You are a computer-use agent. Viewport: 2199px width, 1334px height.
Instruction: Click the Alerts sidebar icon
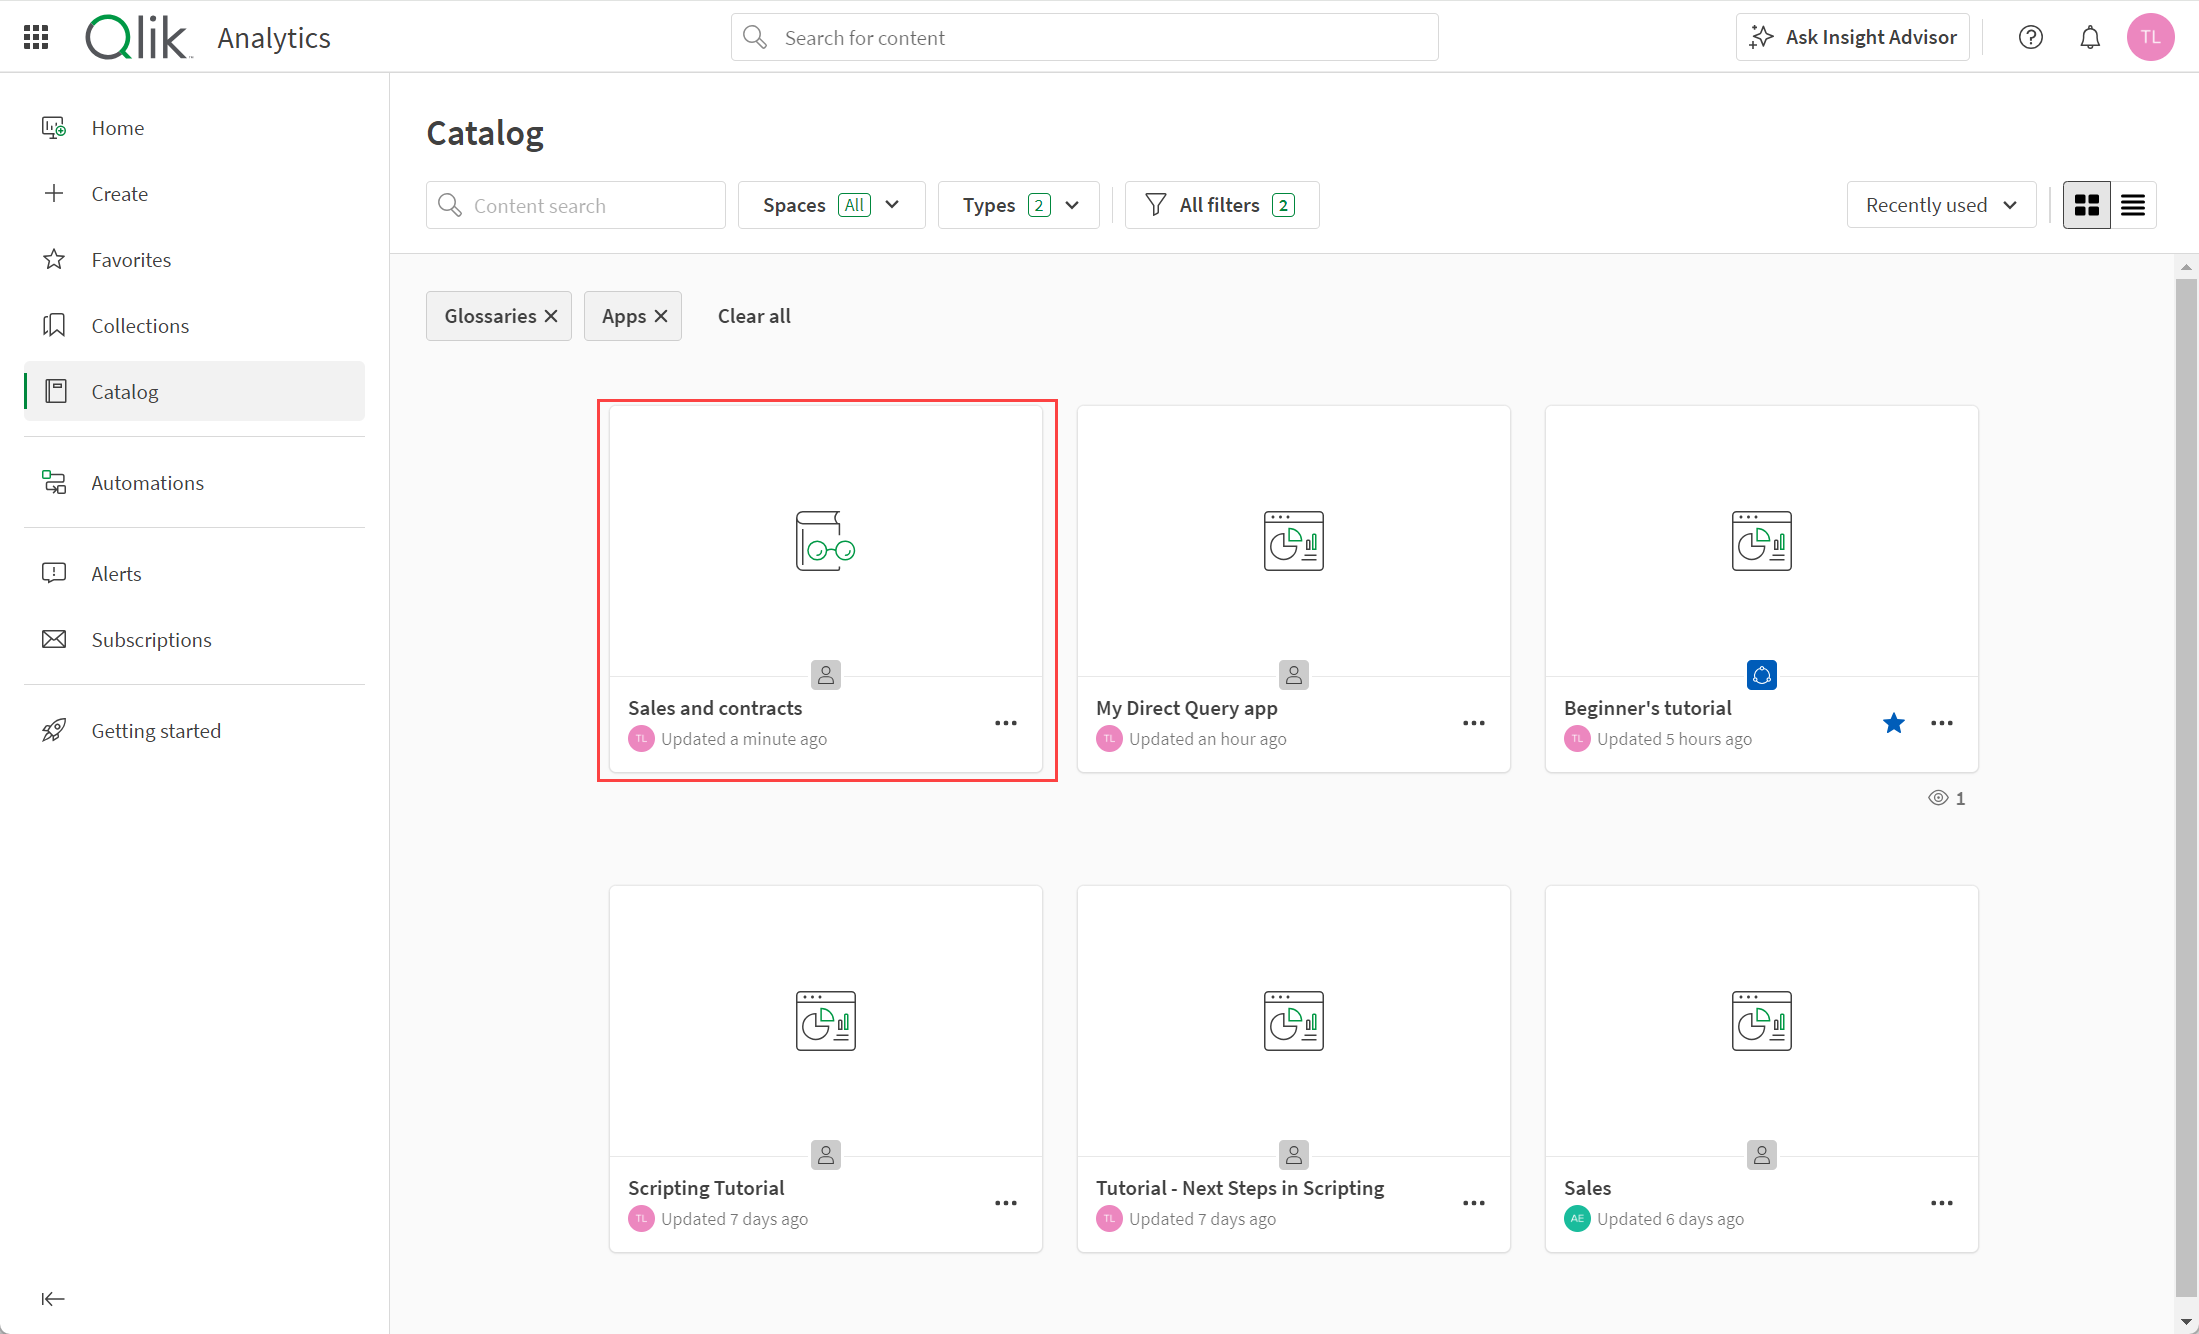(x=55, y=572)
